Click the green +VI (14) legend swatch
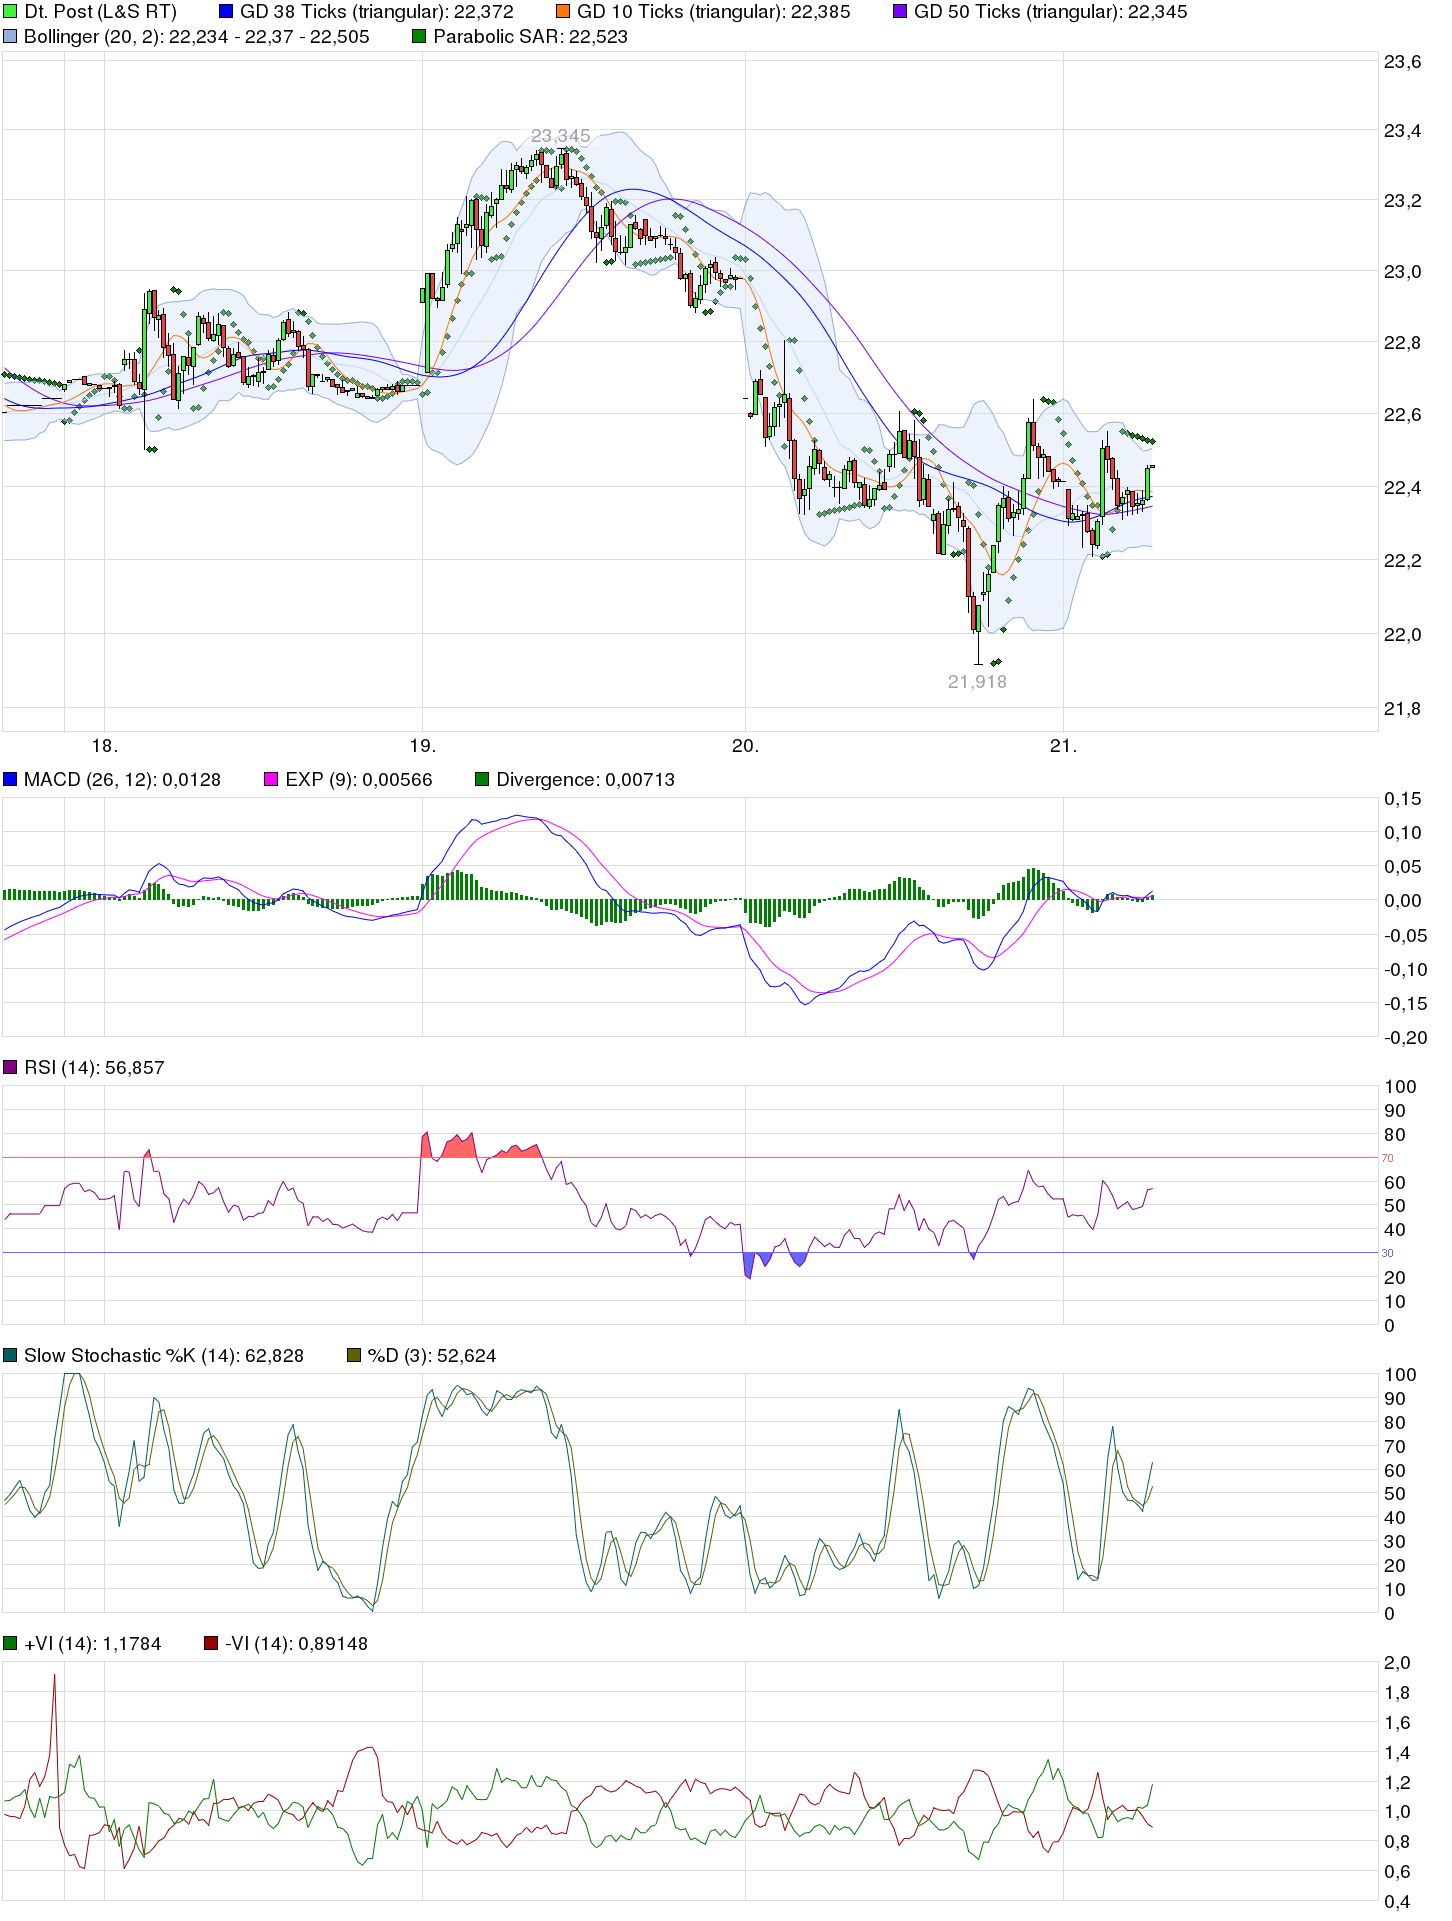The width and height of the screenshot is (1452, 1921). point(10,1643)
